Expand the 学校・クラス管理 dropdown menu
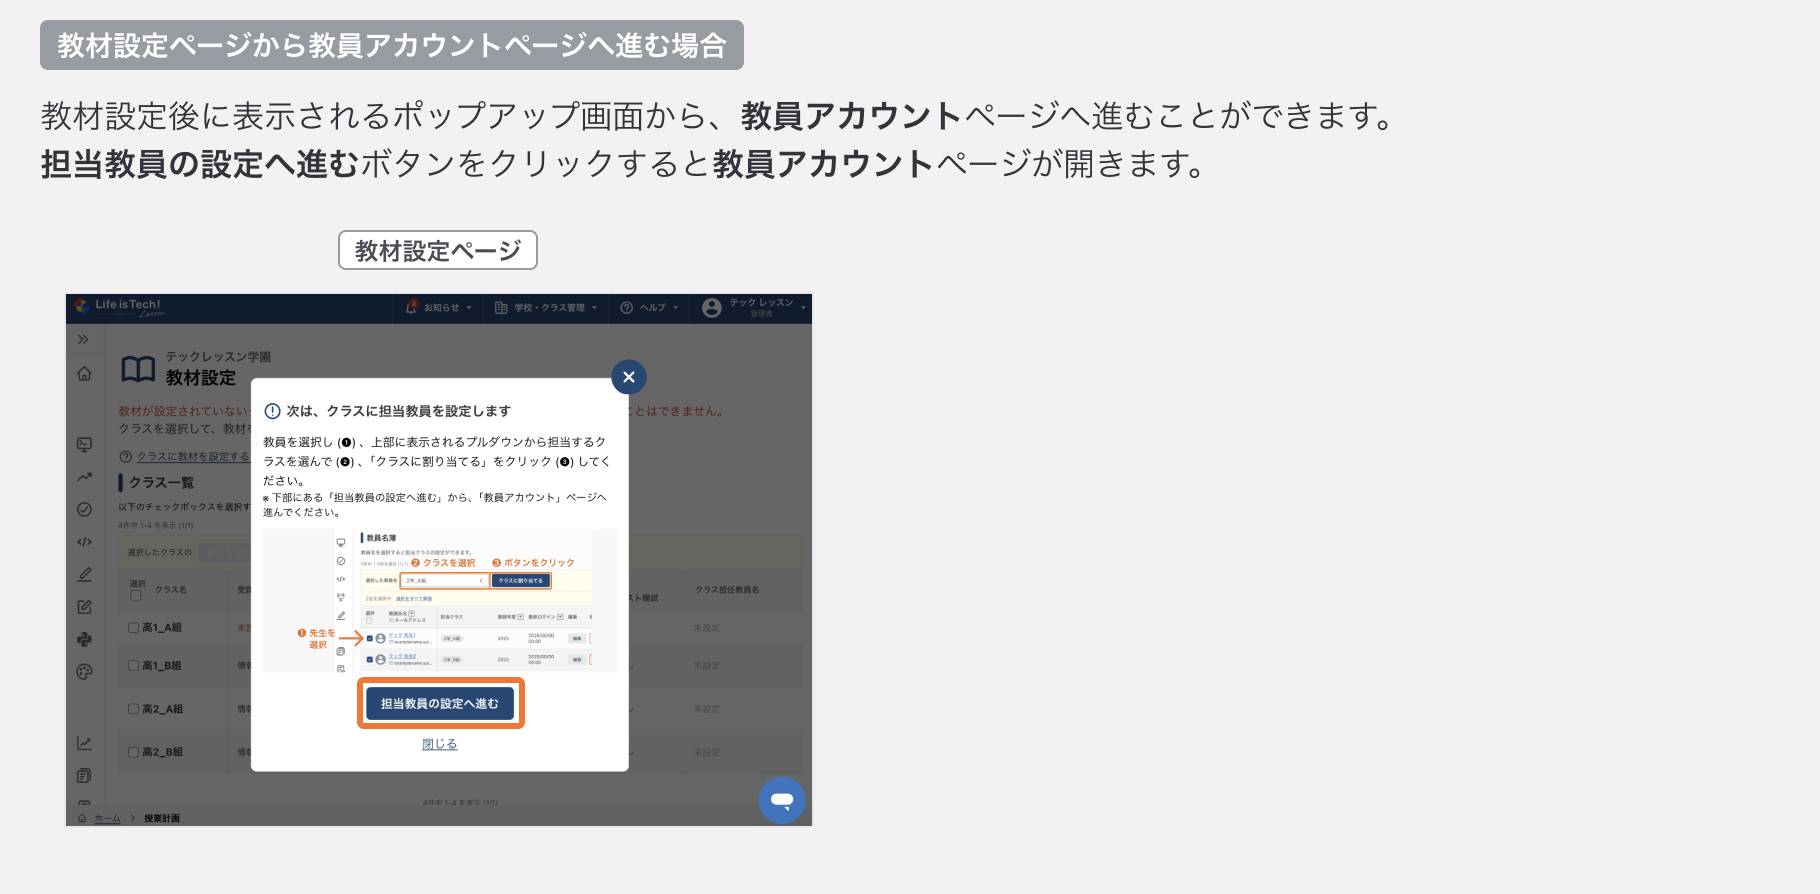The height and width of the screenshot is (894, 1820). tap(546, 308)
